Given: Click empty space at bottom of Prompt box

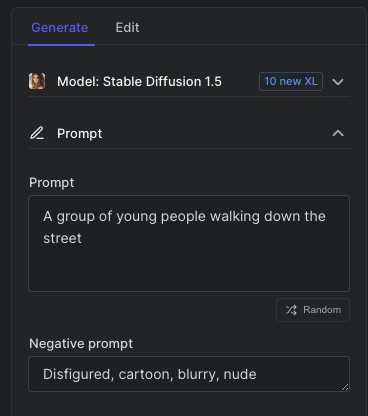Looking at the screenshot, I should coord(189,272).
